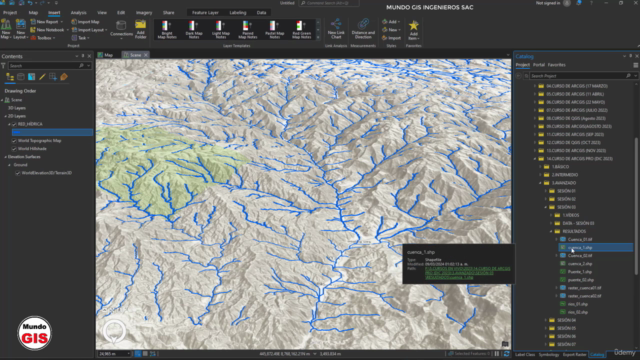
Task: Click the Catalog panel menu icon
Action: [x=636, y=65]
